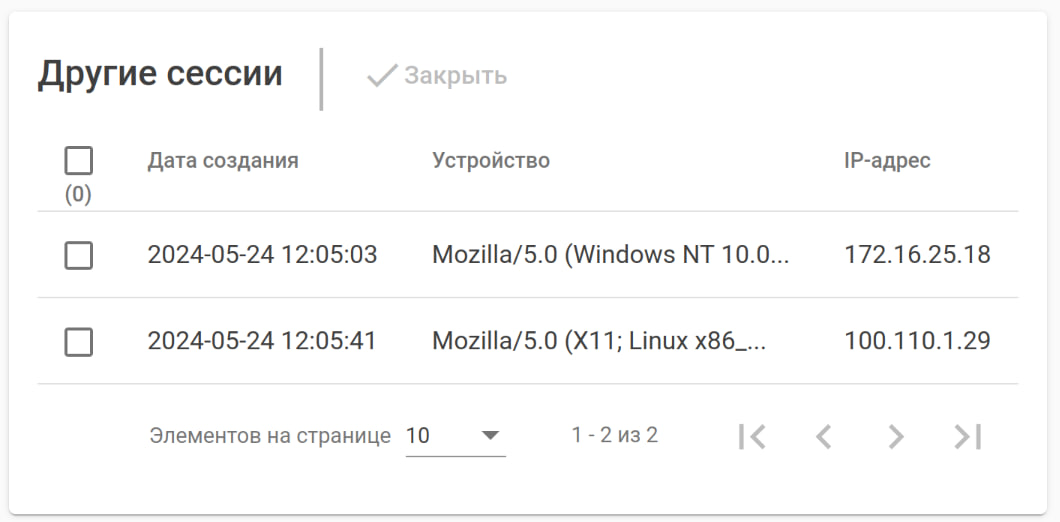Click the IP-адрес column header
Screen dimensions: 1060x522
click(887, 160)
